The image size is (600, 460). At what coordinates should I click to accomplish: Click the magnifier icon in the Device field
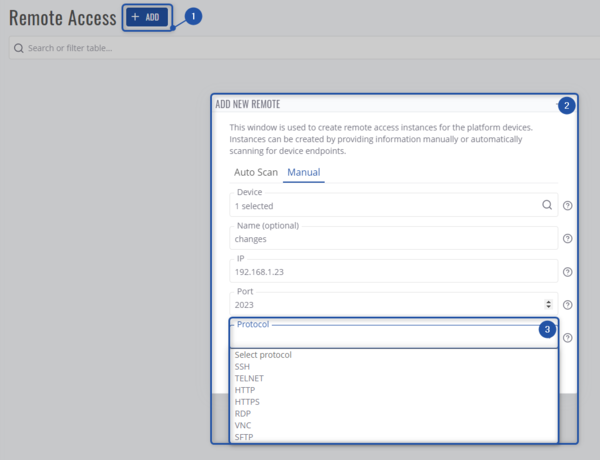click(x=547, y=205)
